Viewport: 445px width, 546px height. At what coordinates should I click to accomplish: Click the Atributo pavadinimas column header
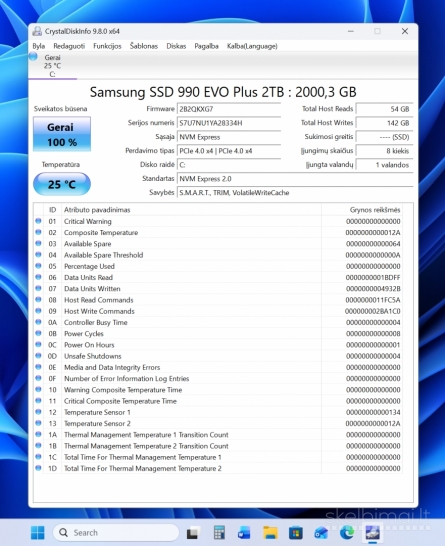click(191, 210)
